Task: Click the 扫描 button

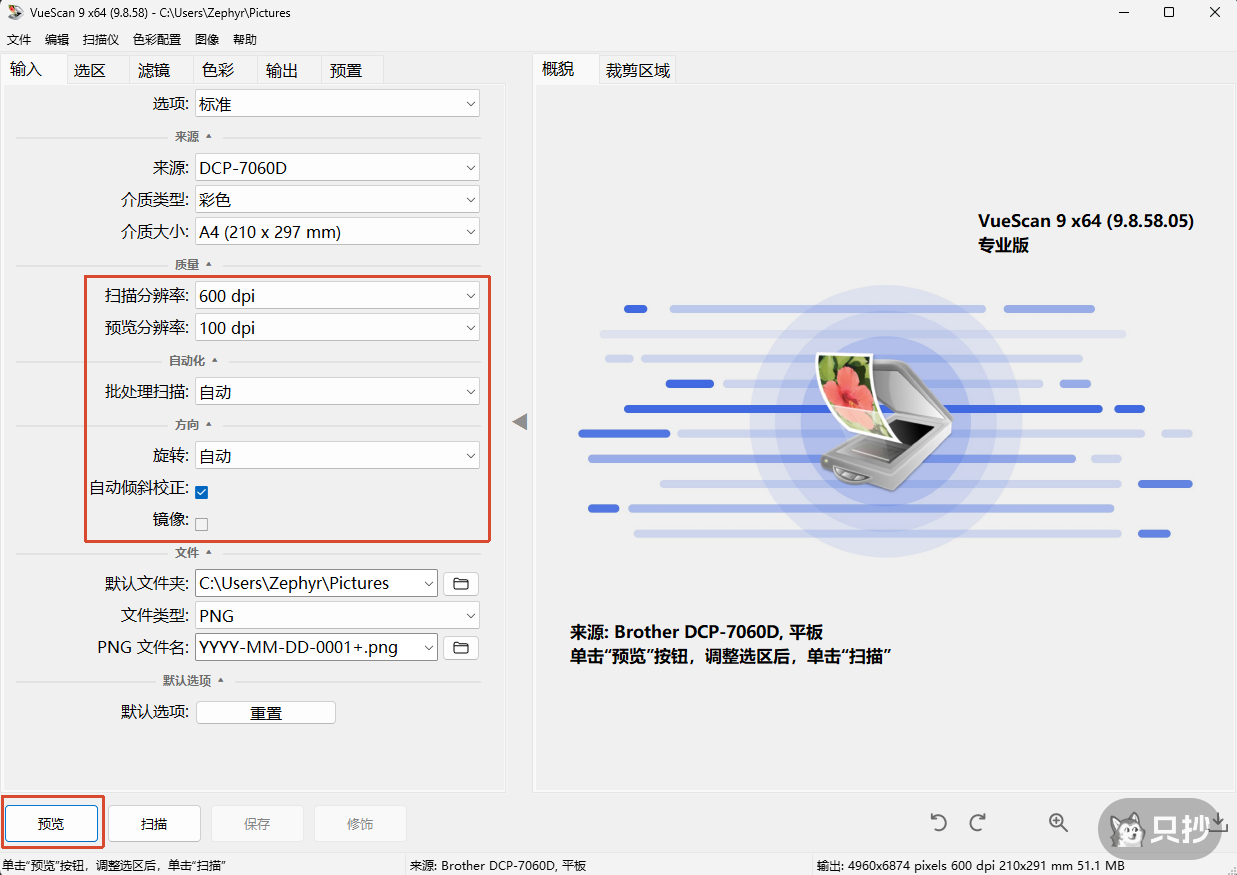Action: [154, 824]
